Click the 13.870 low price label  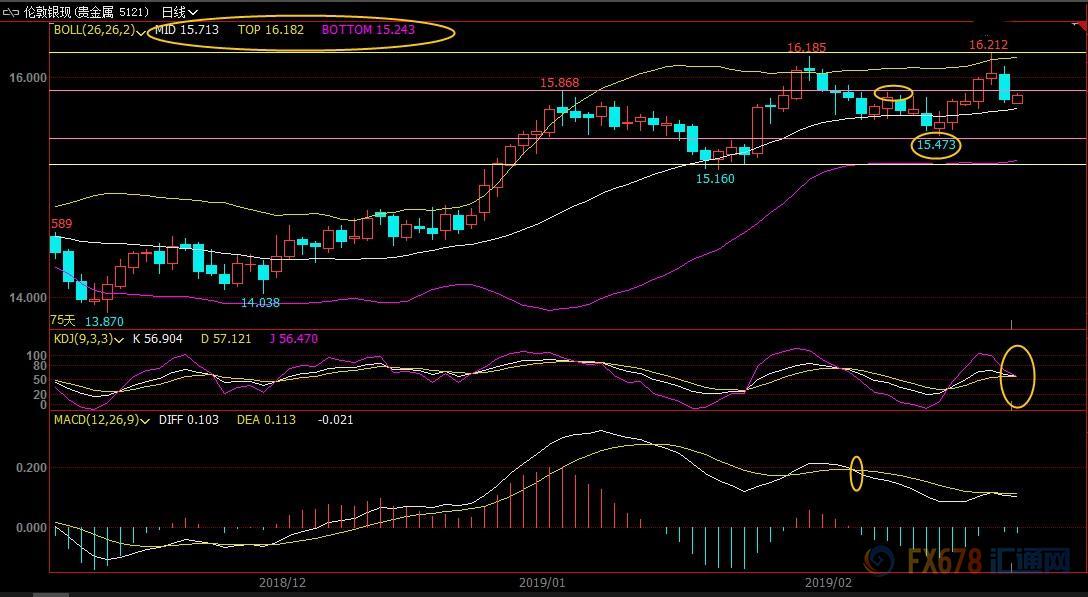point(104,321)
